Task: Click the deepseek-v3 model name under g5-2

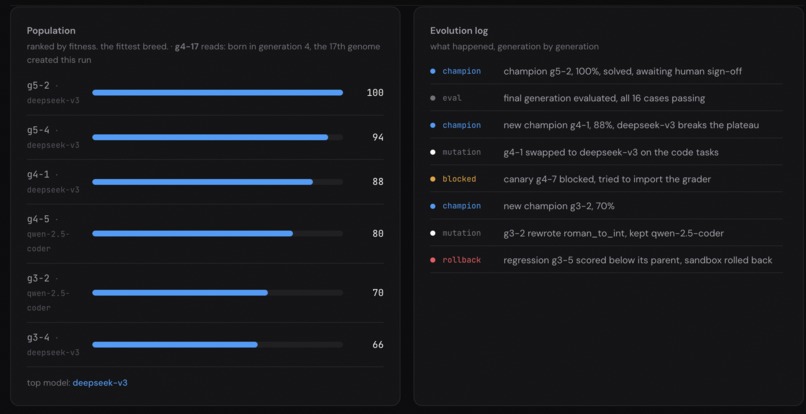Action: coord(53,101)
